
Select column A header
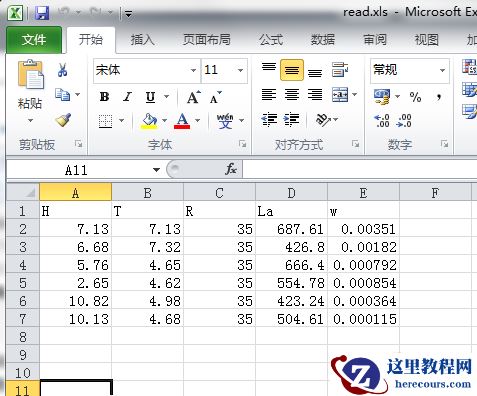pos(76,192)
